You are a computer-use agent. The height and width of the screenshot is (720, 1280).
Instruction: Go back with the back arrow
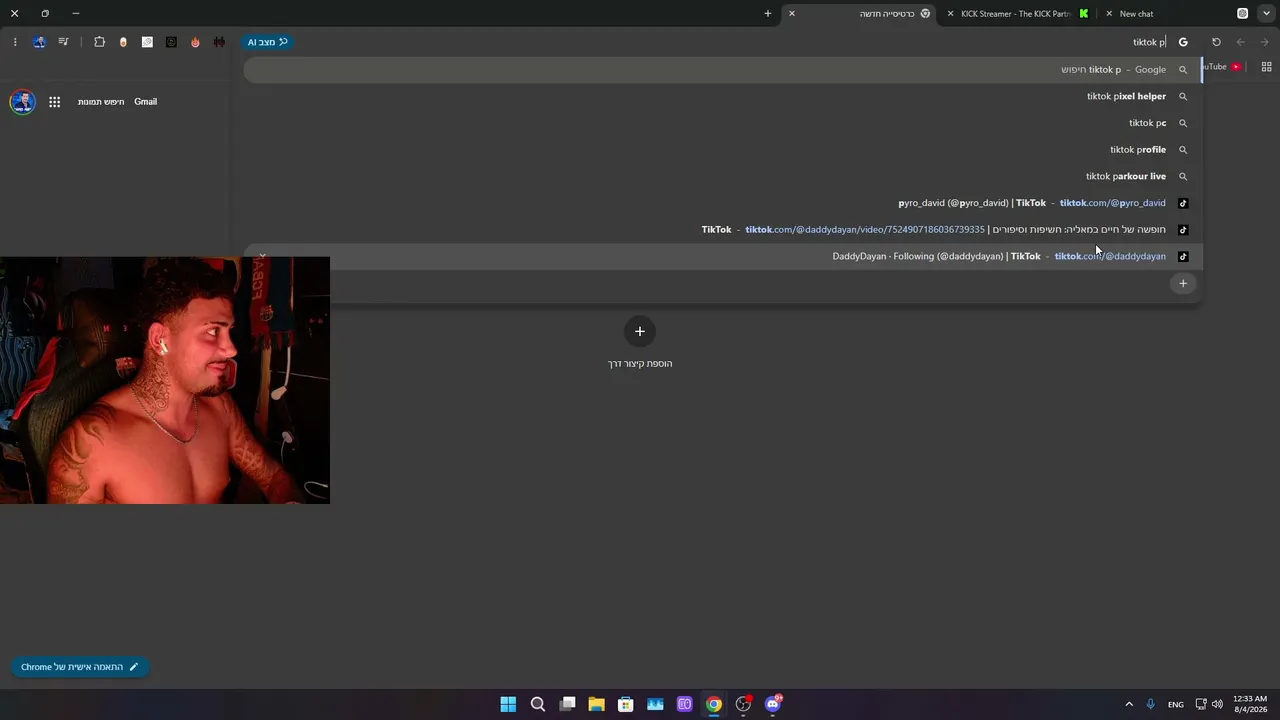[x=1241, y=42]
